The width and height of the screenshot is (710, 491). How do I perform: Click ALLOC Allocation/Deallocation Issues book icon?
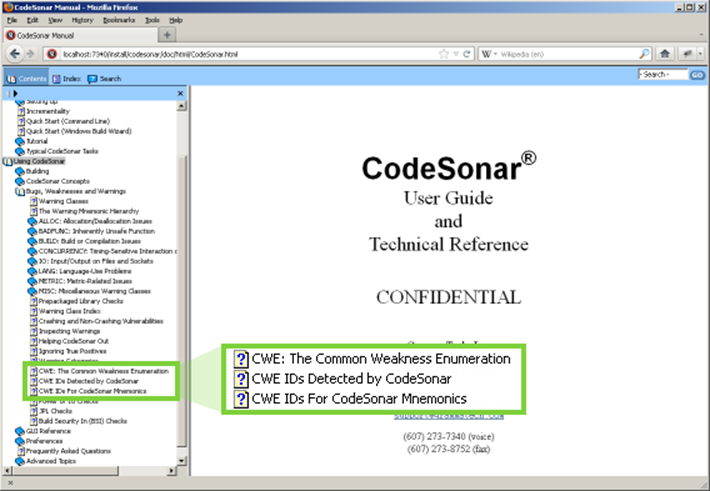point(32,221)
